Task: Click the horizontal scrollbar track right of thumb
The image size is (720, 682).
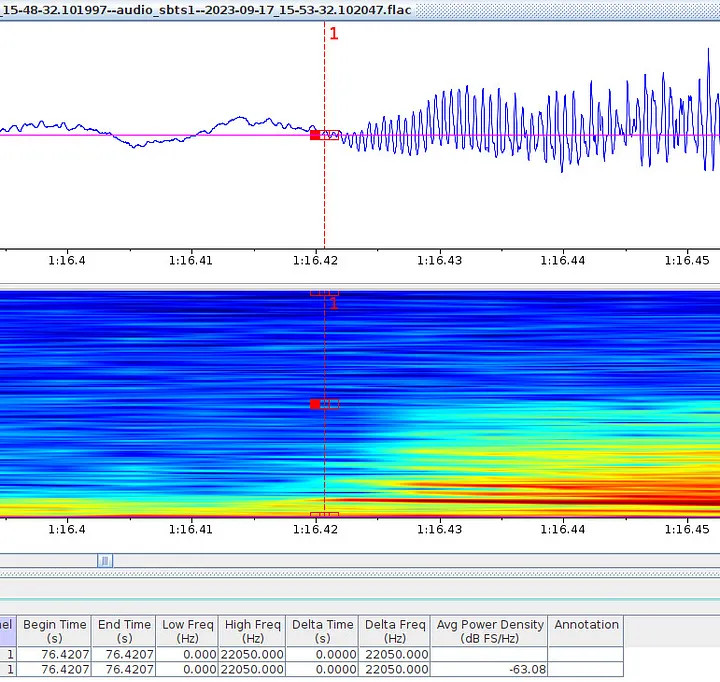Action: coord(400,561)
